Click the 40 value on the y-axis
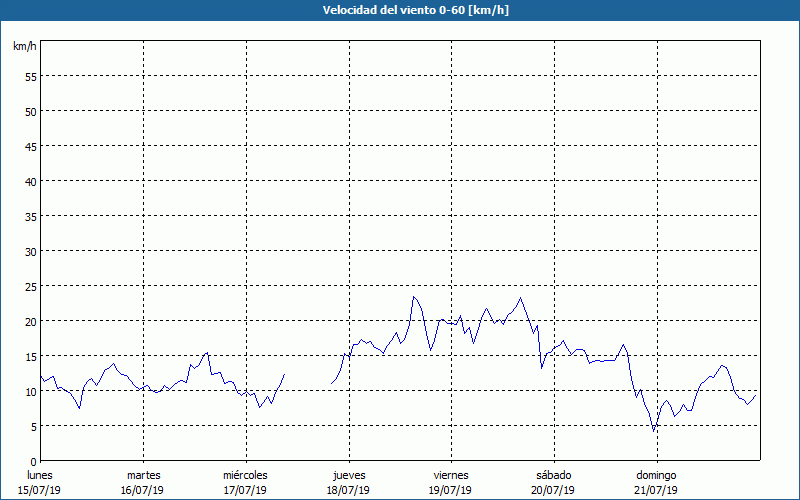The height and width of the screenshot is (500, 800). 31,181
